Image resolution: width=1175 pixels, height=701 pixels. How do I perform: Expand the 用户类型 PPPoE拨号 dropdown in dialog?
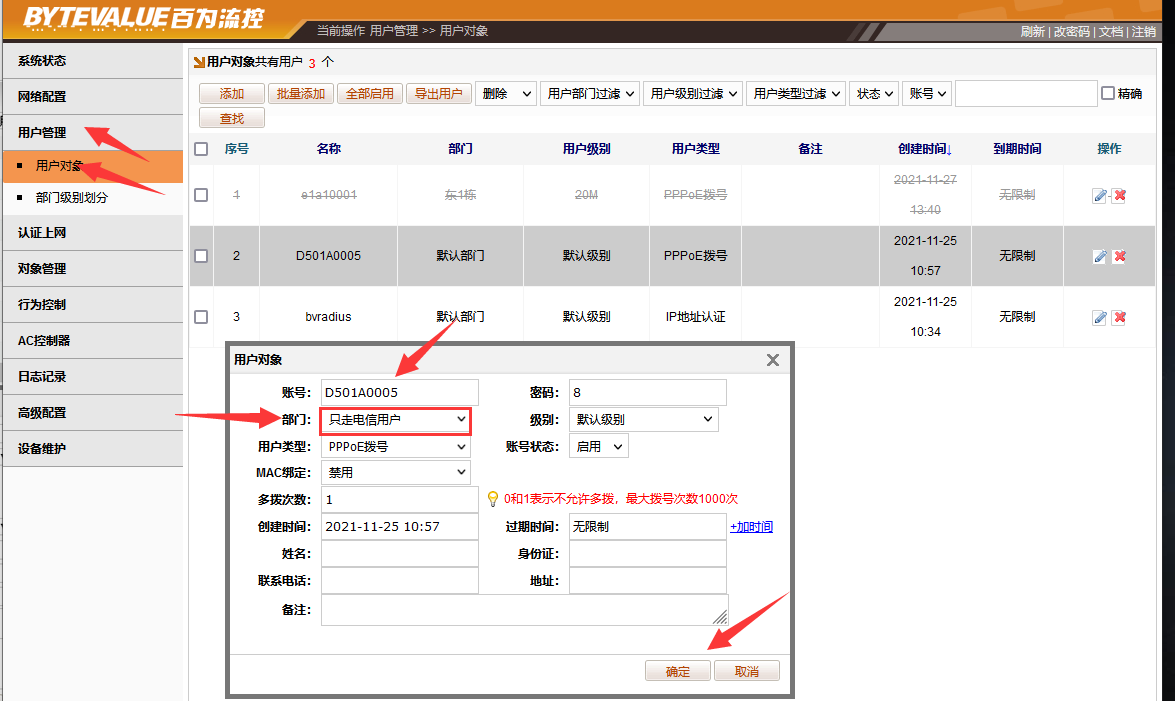pos(396,447)
